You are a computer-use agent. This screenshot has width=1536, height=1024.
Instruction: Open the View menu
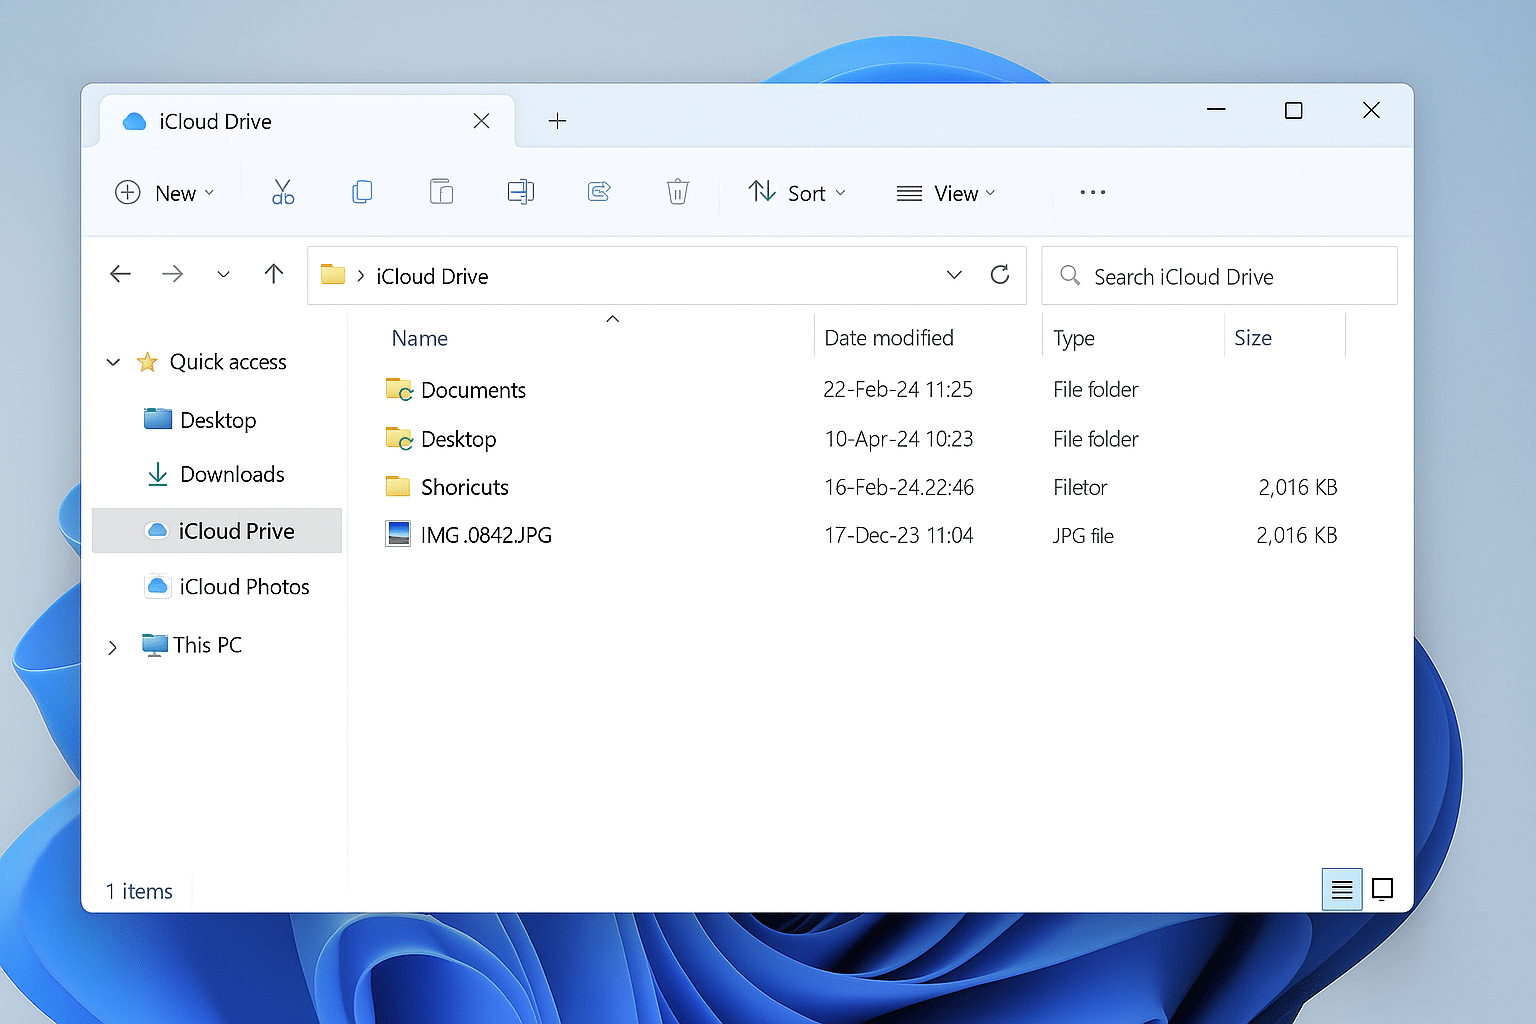pos(946,192)
